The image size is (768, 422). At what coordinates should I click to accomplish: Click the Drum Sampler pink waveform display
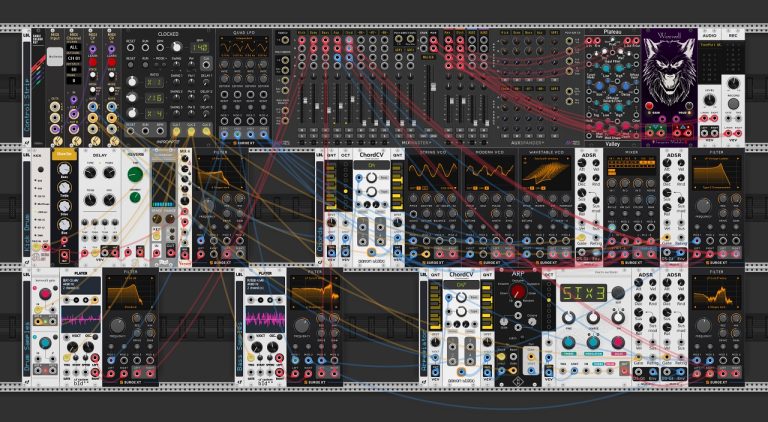tap(80, 319)
